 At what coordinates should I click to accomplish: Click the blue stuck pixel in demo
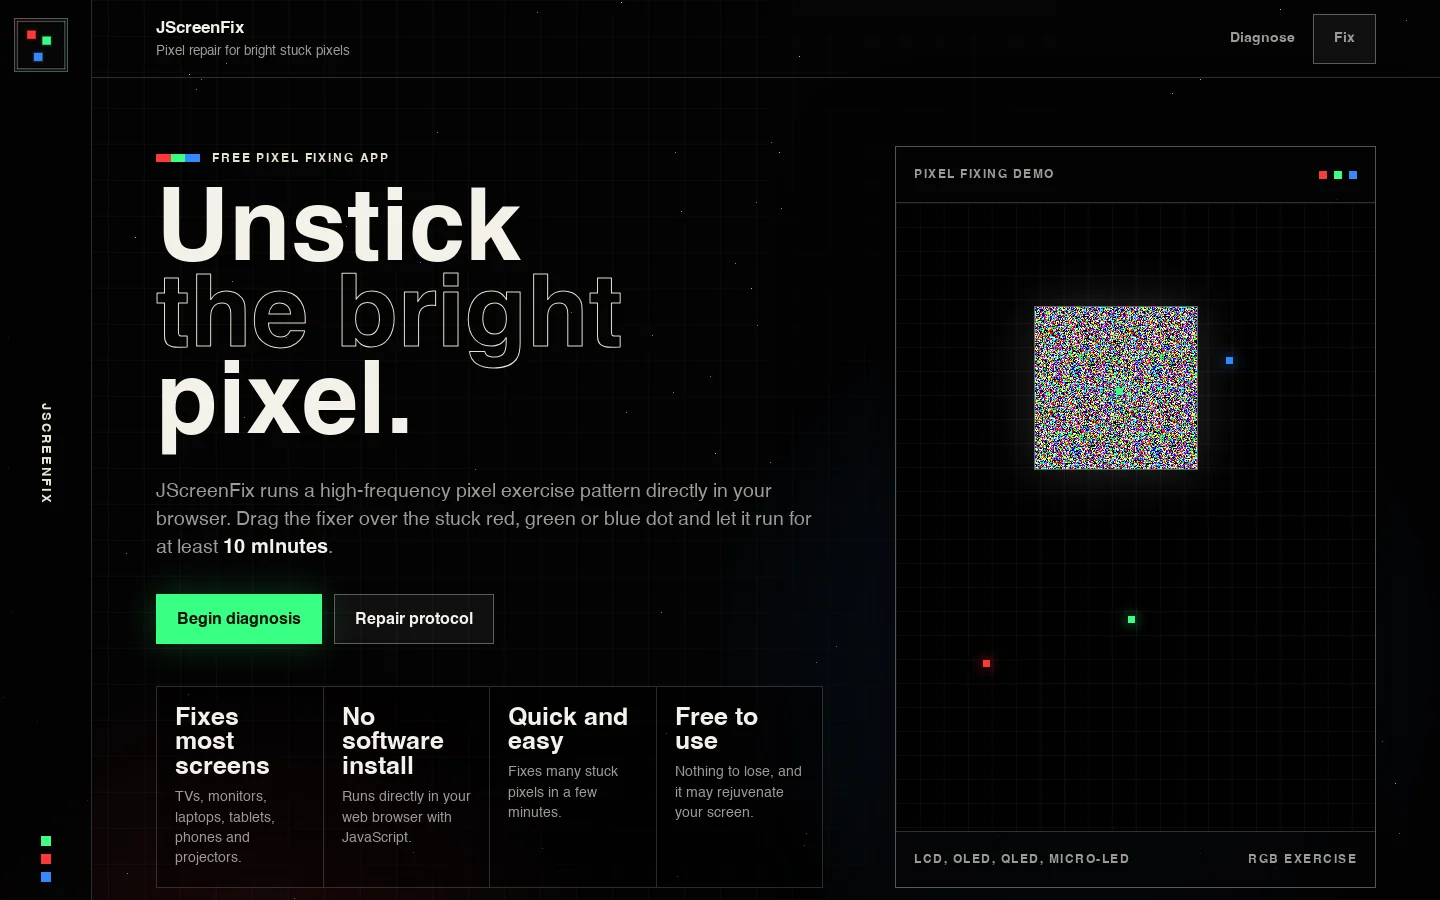coord(1229,360)
